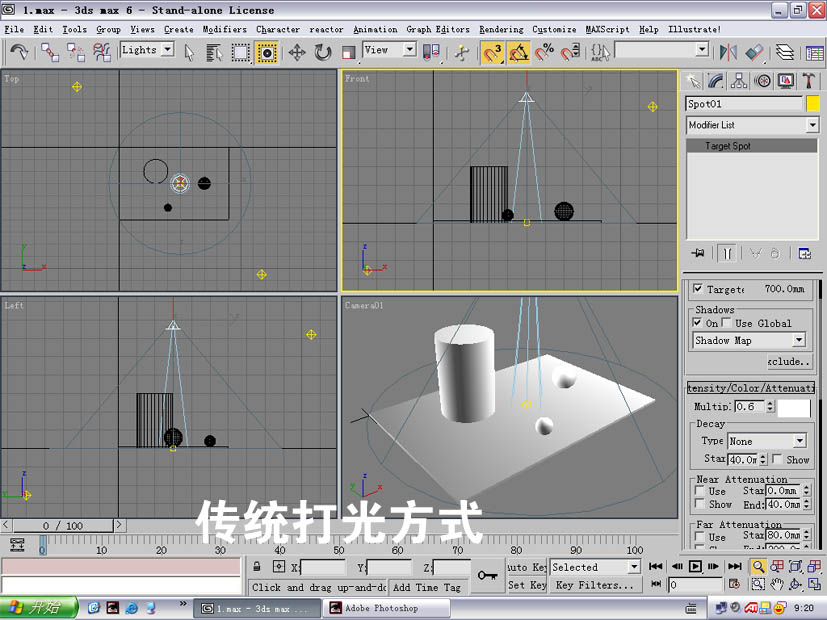Open Curve Editor icon at toolbar end
Image resolution: width=827 pixels, height=620 pixels.
(x=814, y=52)
